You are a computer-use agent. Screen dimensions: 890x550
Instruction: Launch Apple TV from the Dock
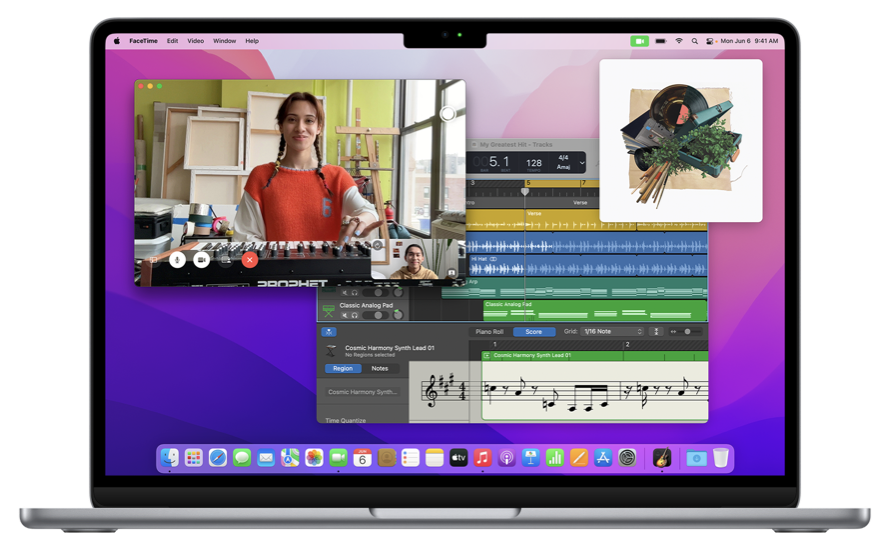459,457
